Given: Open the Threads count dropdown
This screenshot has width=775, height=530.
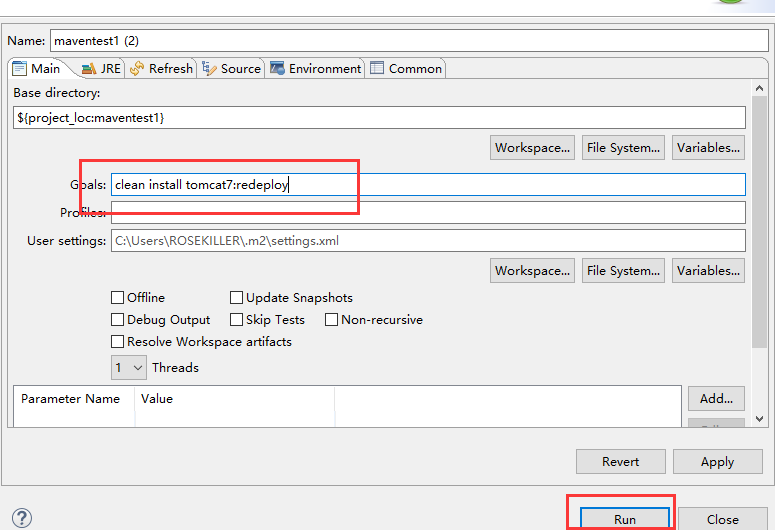Looking at the screenshot, I should pos(129,367).
